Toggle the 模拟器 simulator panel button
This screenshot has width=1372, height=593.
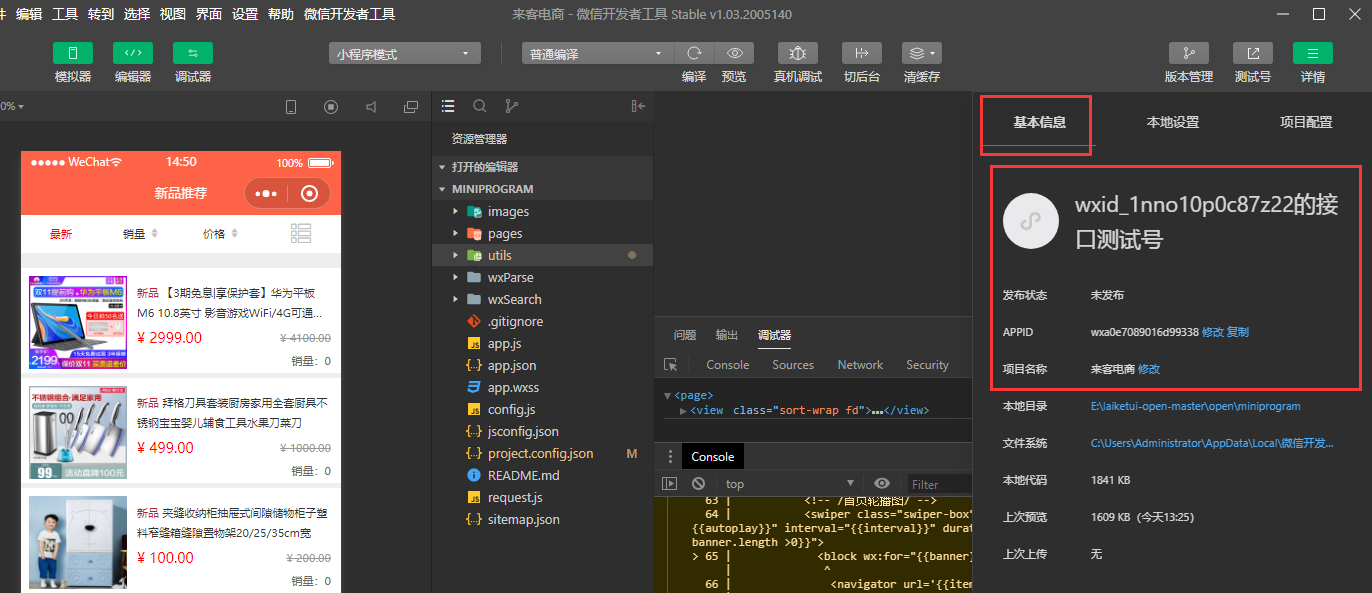73,53
